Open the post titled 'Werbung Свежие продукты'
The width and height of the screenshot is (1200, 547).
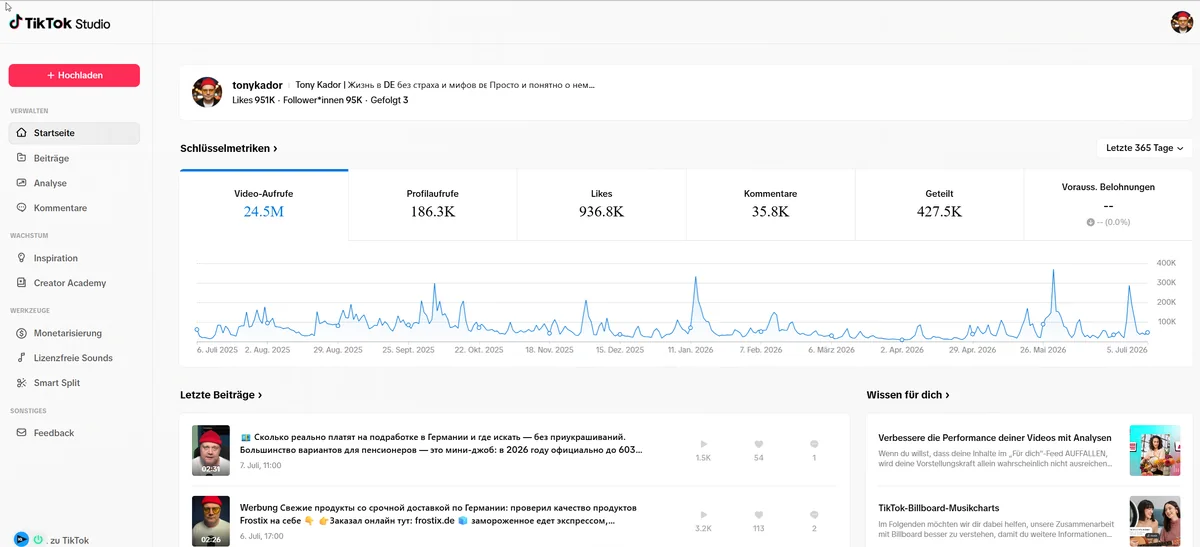440,514
